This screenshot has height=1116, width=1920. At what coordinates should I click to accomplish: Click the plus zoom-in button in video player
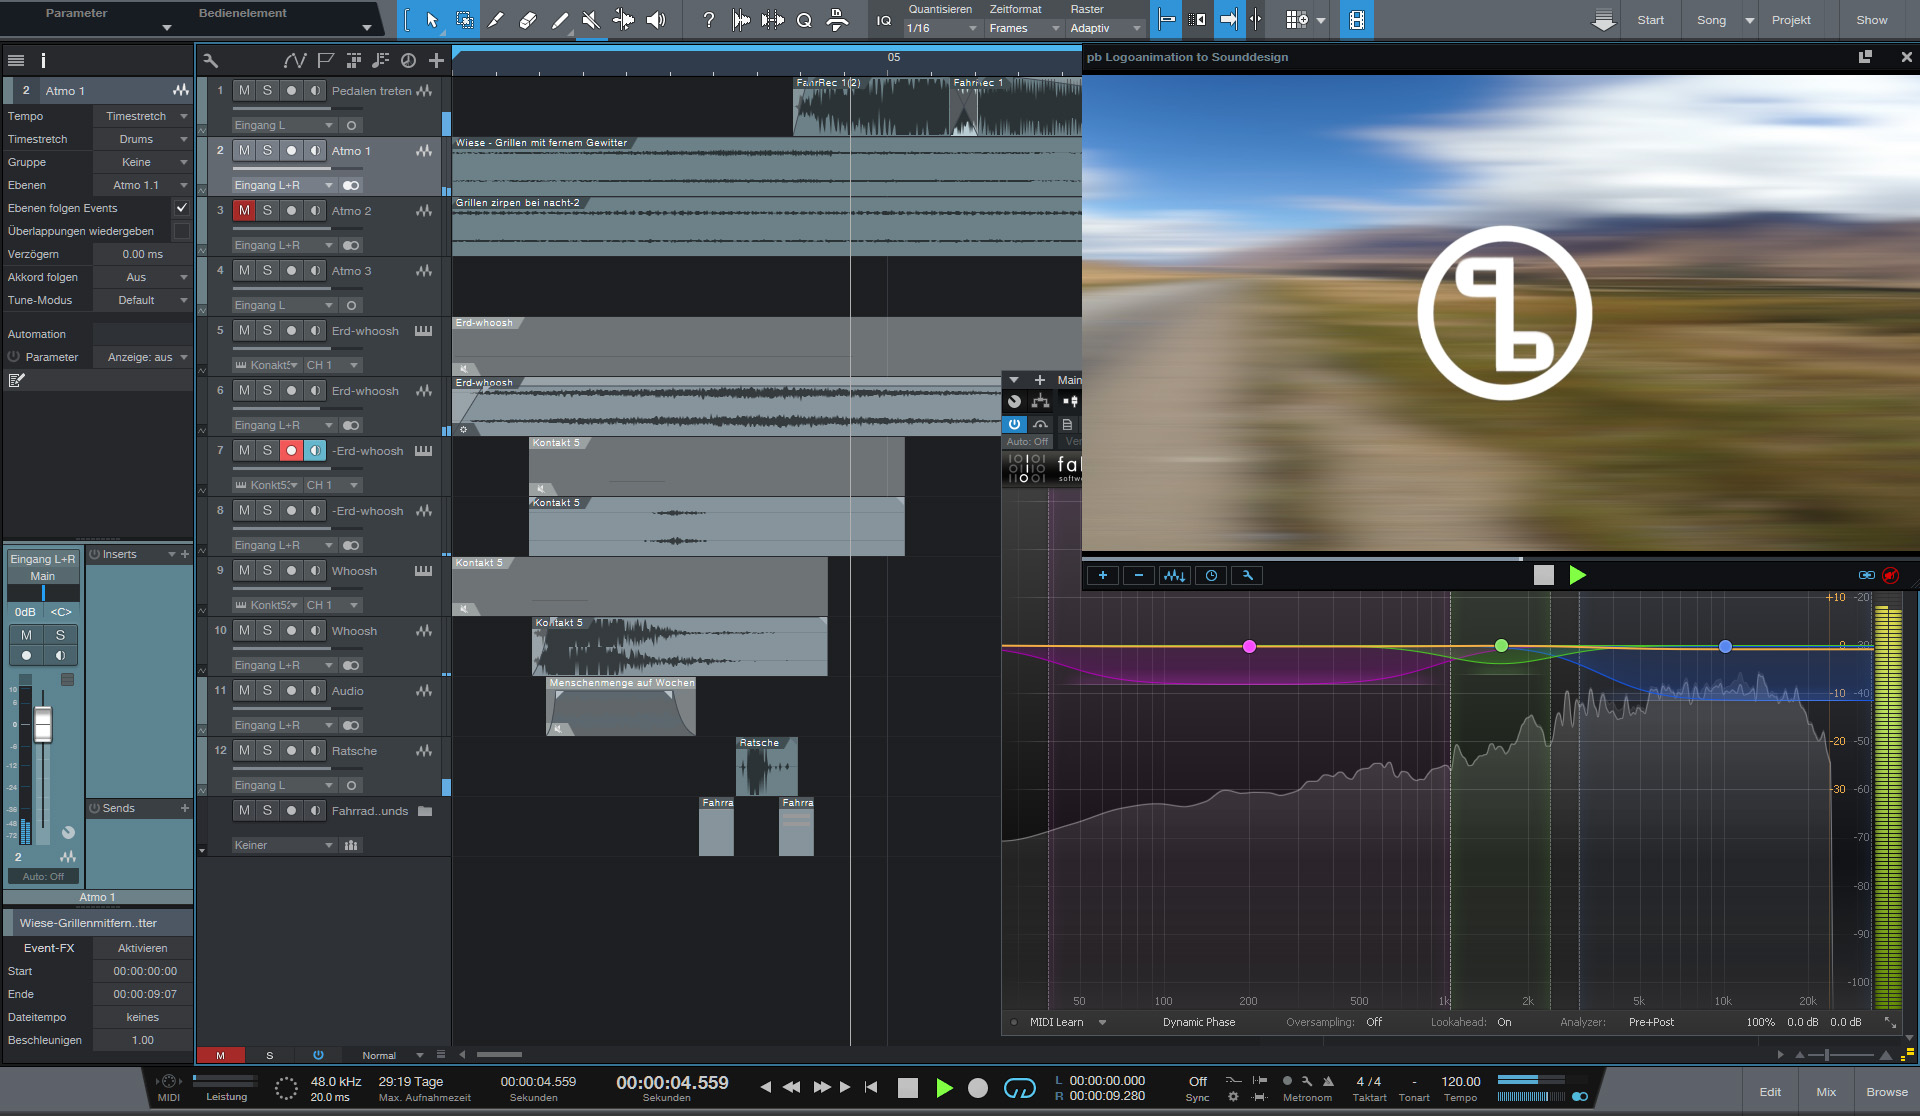point(1103,575)
